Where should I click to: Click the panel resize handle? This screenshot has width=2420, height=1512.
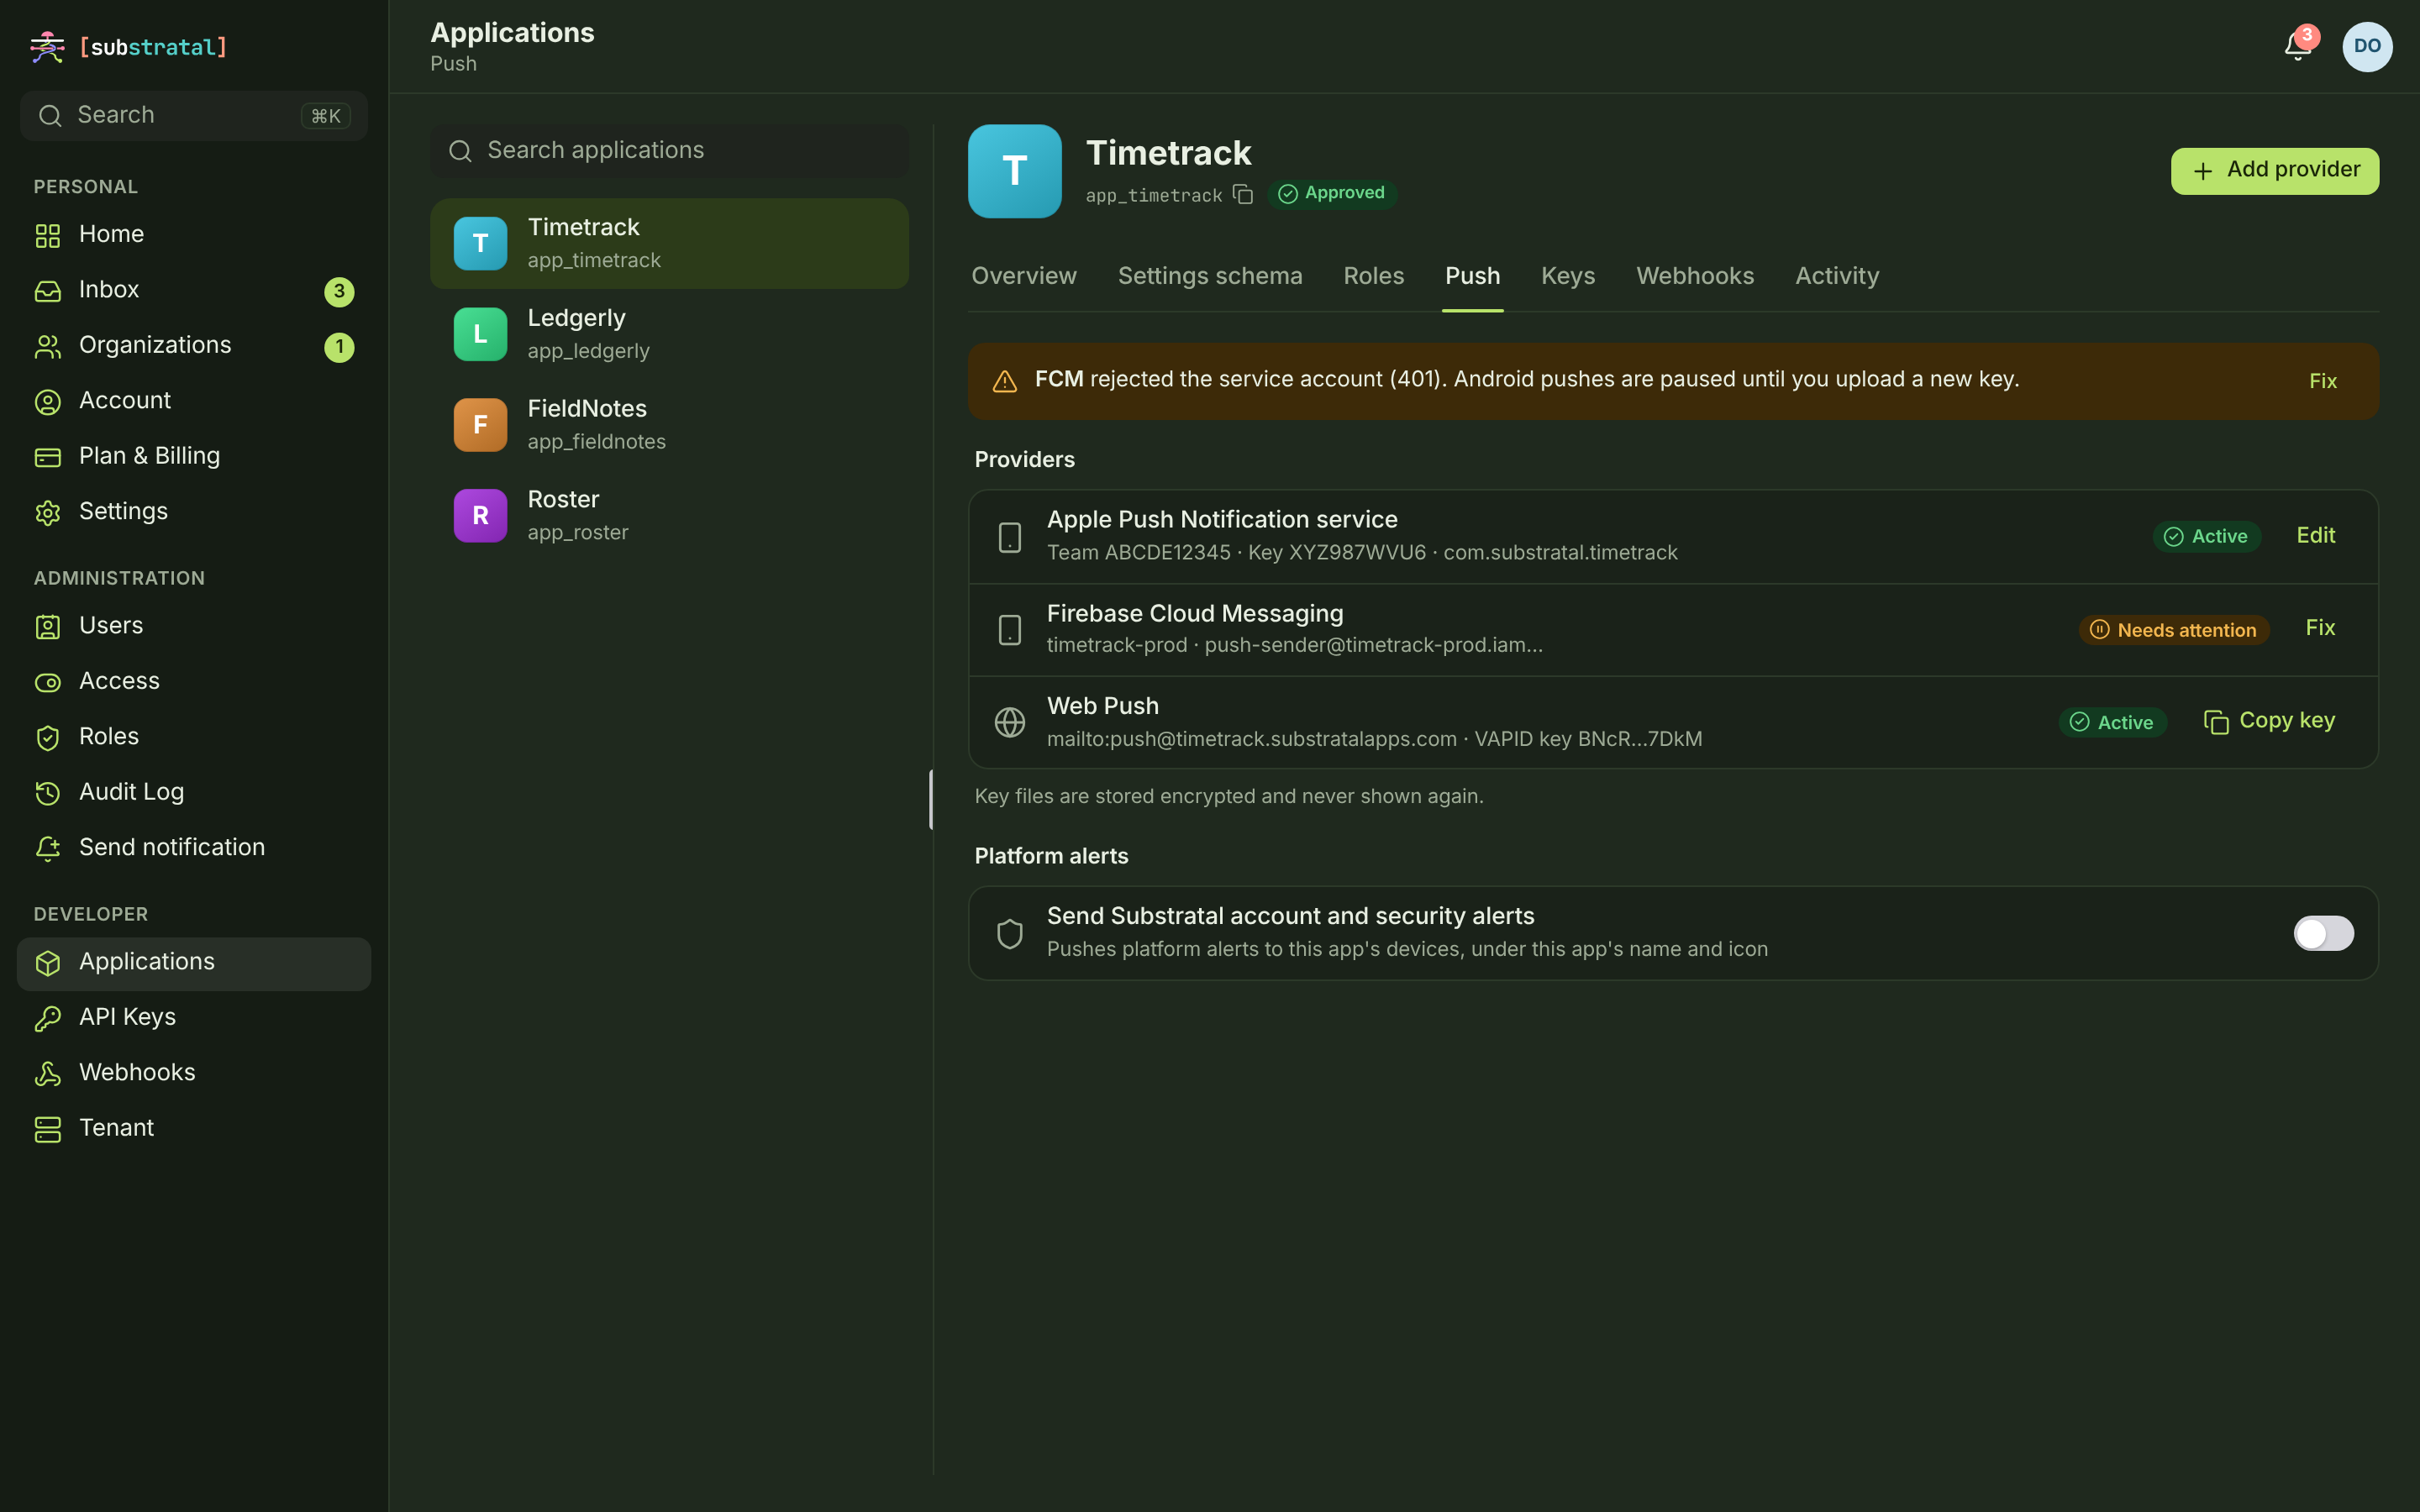(x=931, y=799)
